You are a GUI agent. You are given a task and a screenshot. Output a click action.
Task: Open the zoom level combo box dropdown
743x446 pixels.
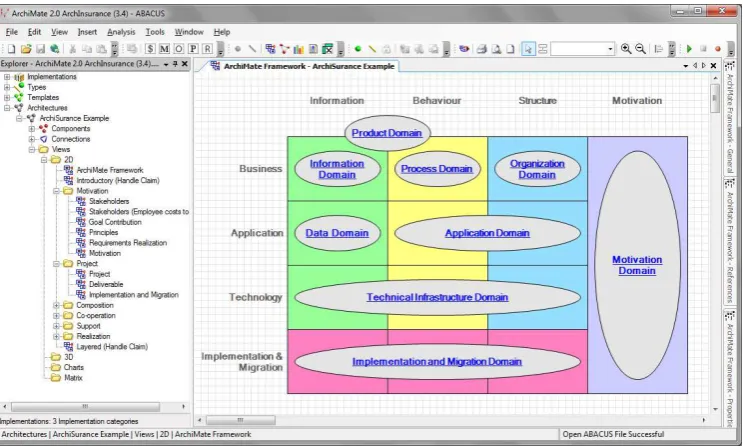(x=610, y=49)
